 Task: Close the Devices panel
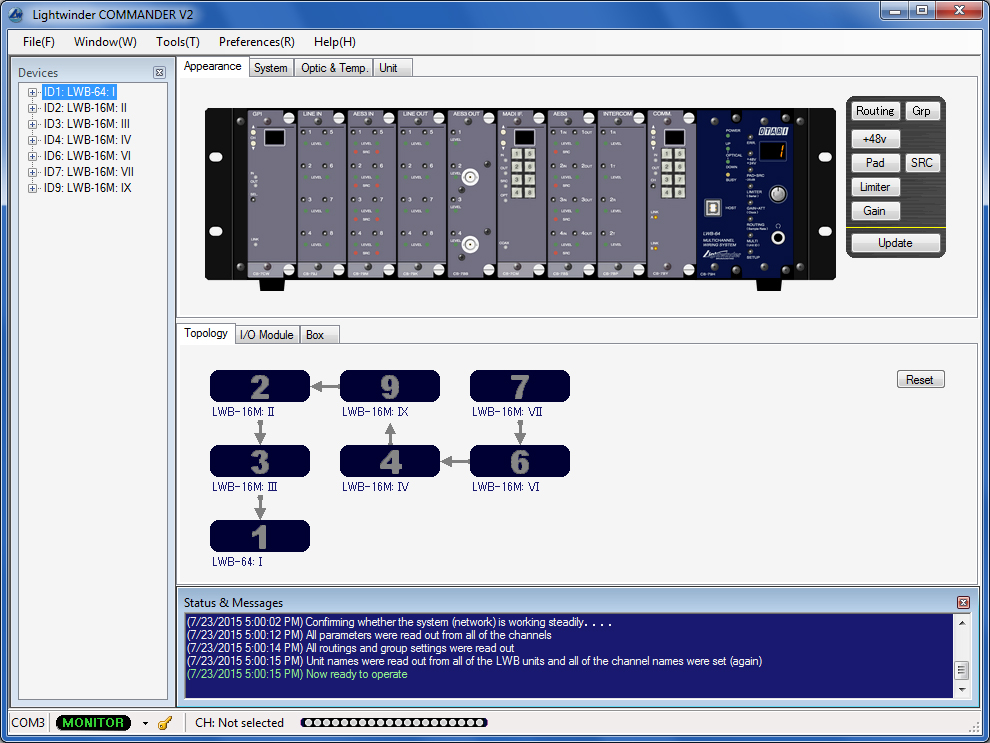click(159, 73)
